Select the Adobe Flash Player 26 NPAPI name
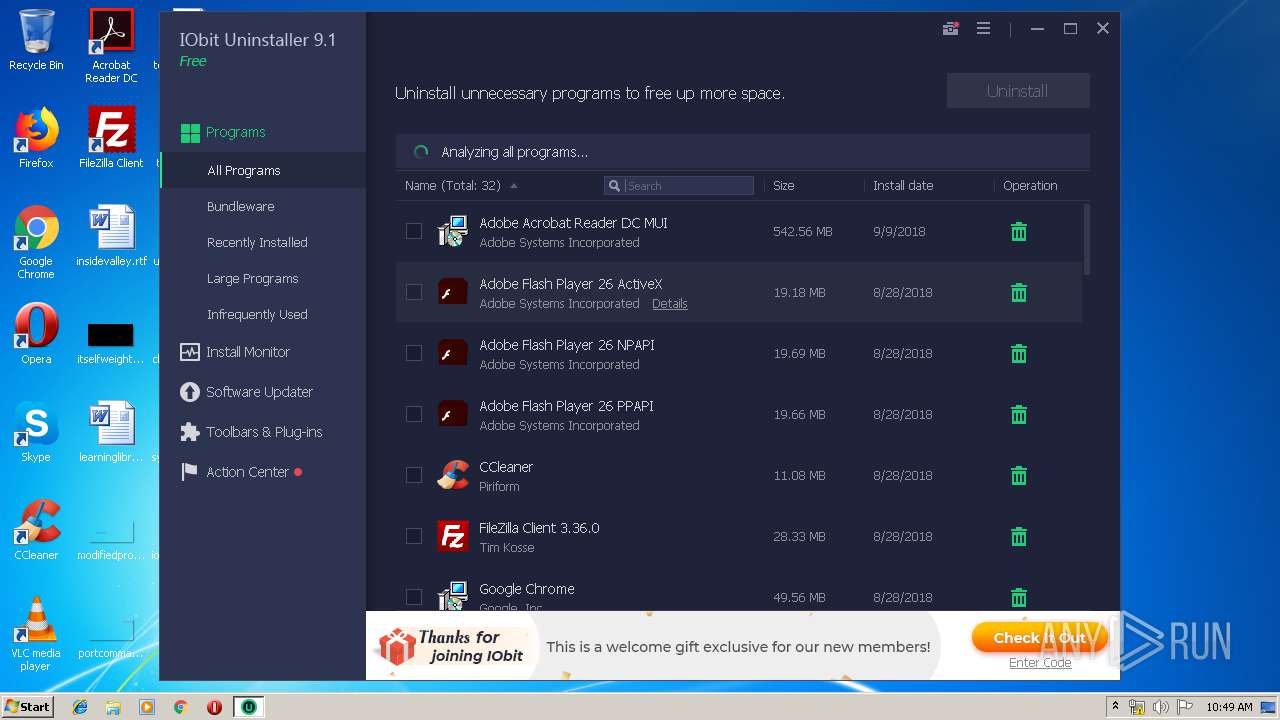 coord(567,345)
